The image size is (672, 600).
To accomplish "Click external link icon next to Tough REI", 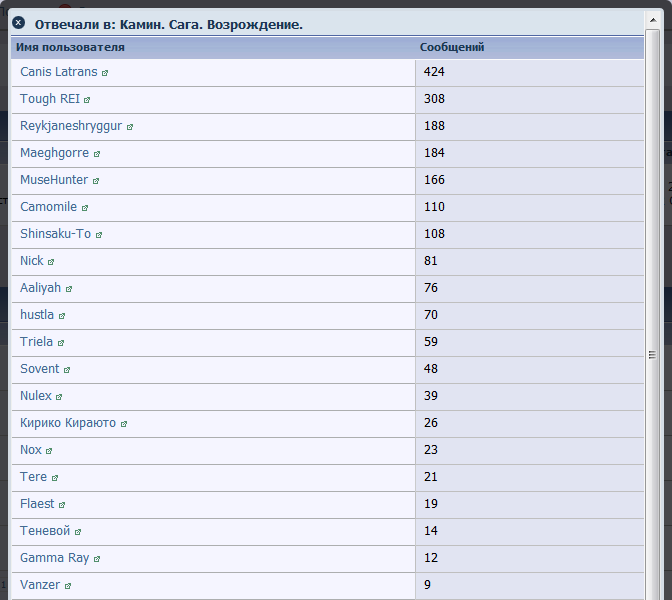I will [x=87, y=100].
